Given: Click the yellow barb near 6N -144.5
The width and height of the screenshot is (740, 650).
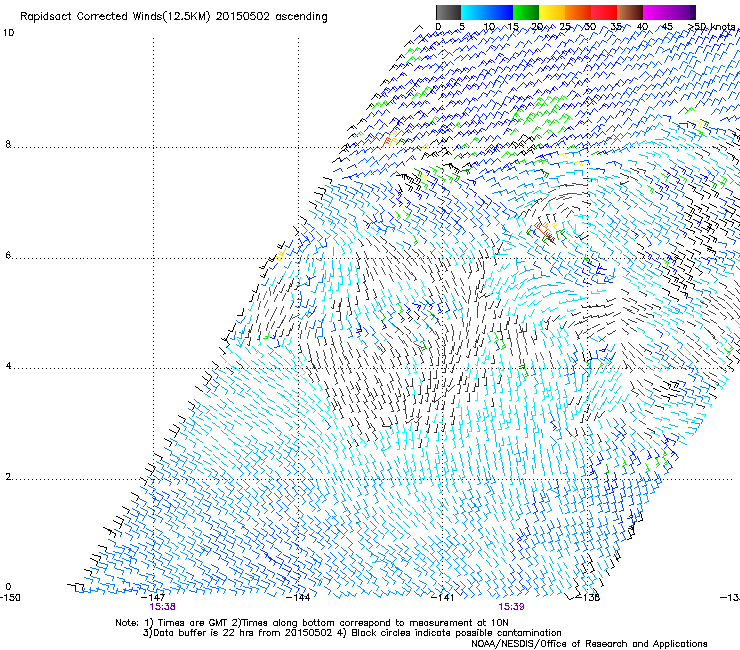Looking at the screenshot, I should coord(279,255).
